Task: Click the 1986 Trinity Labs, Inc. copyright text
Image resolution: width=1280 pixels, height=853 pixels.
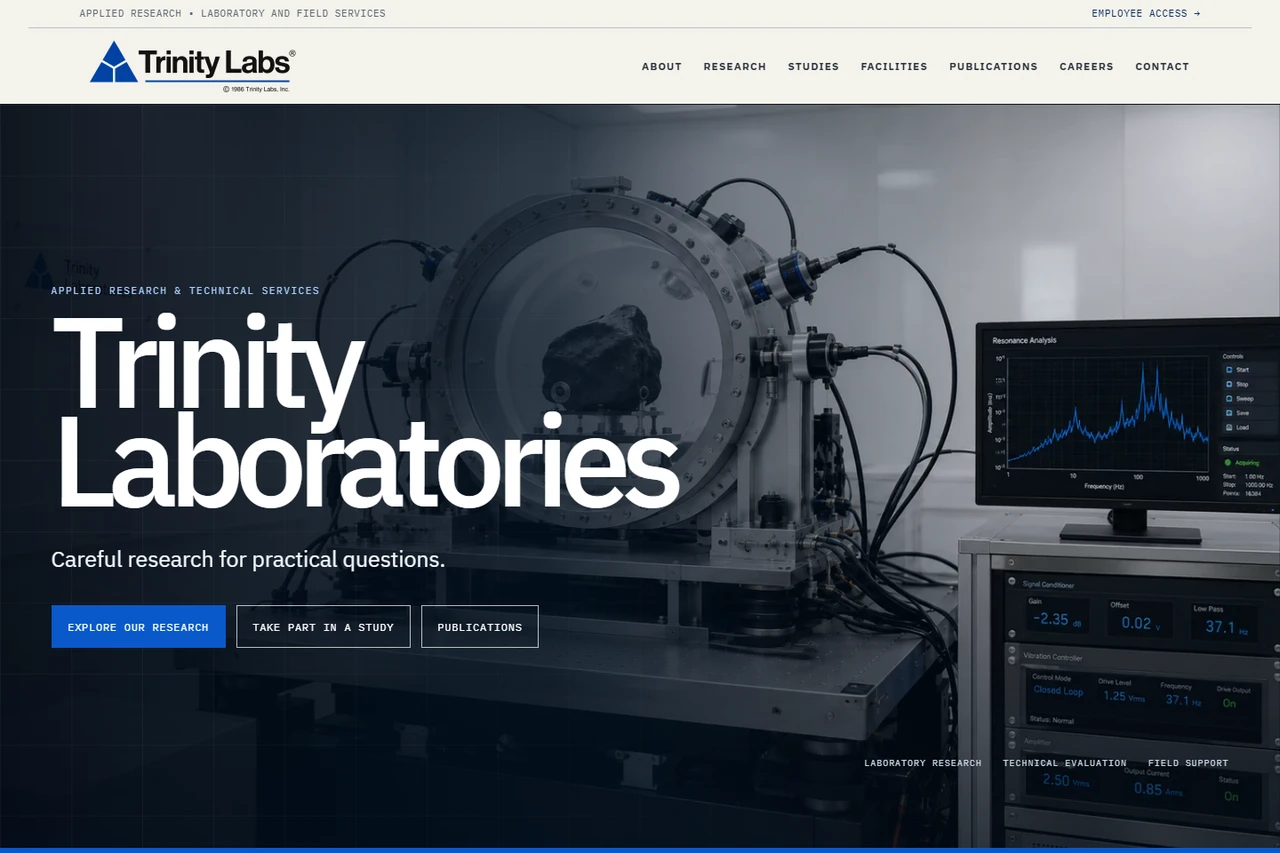Action: pos(256,89)
